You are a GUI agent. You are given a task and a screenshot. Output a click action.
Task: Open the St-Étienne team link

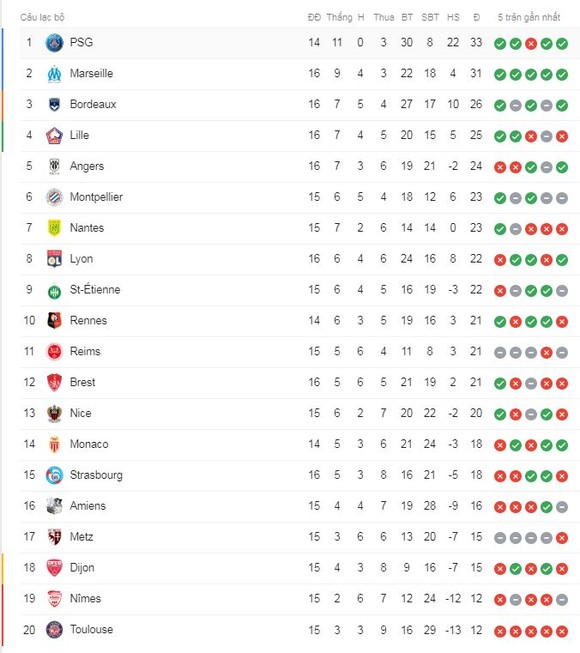pyautogui.click(x=95, y=289)
